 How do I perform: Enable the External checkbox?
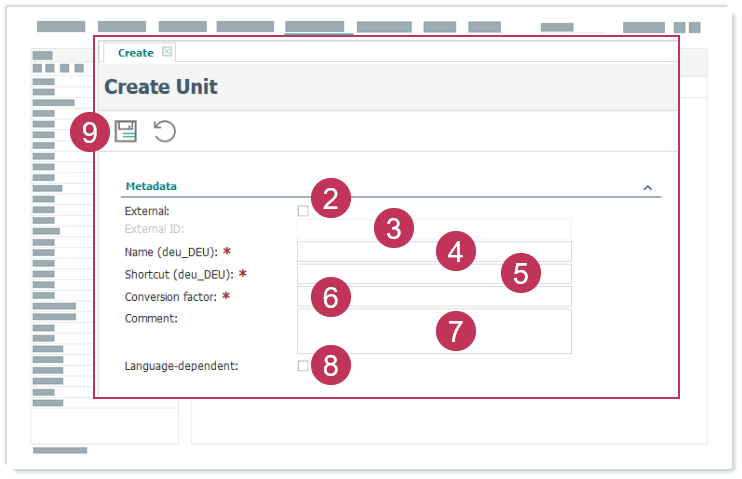tap(303, 211)
